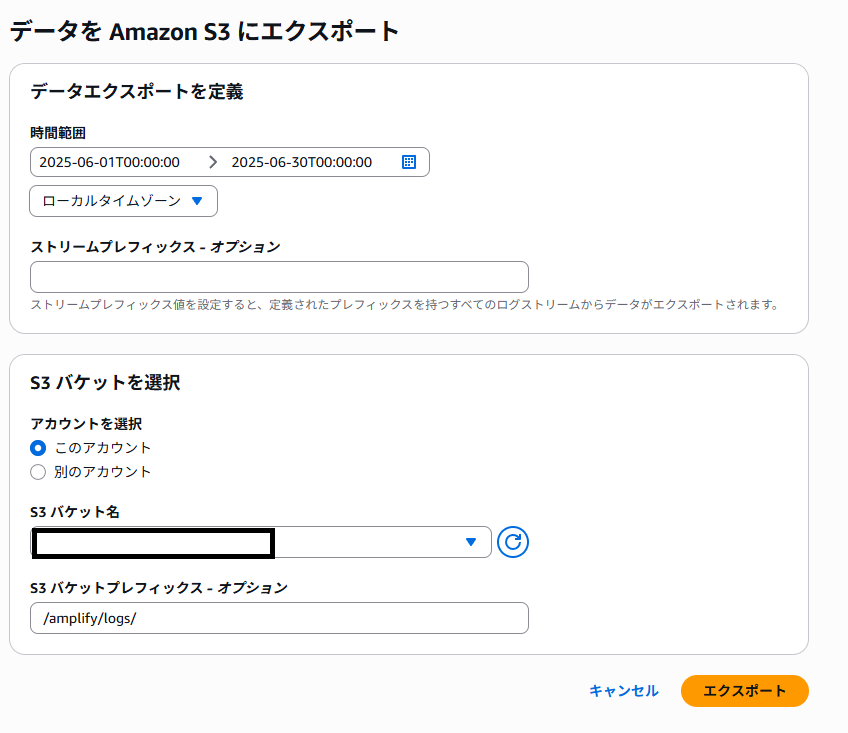The width and height of the screenshot is (848, 733).
Task: Click the キャンセル link
Action: (624, 691)
